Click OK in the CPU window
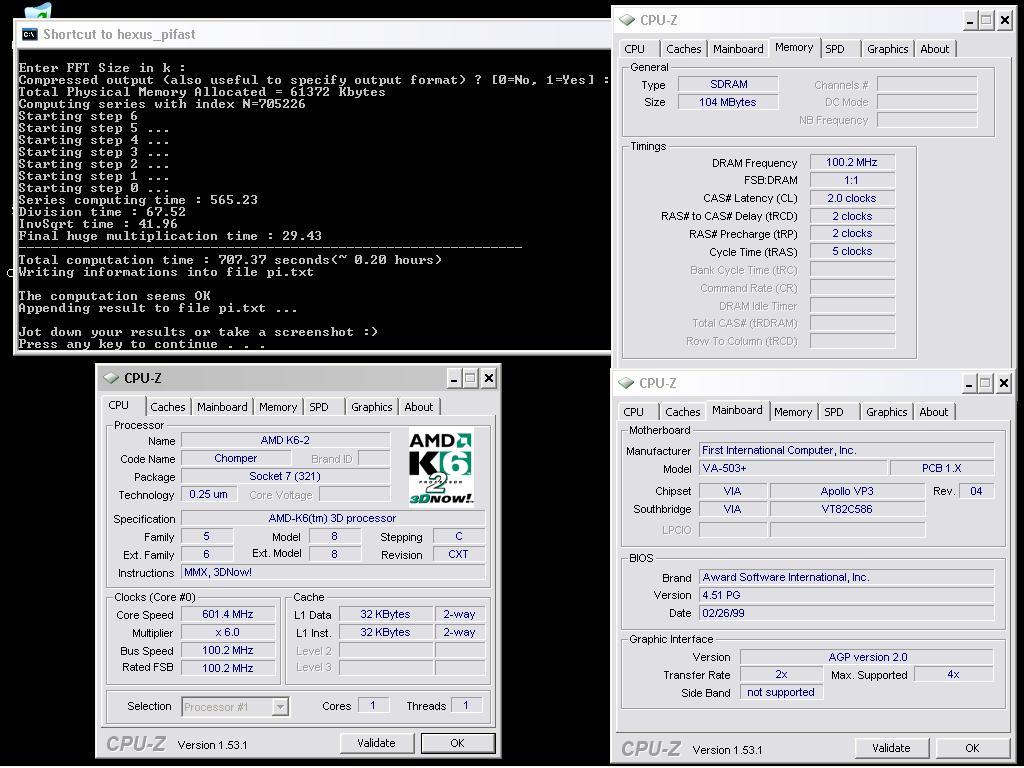Image resolution: width=1024 pixels, height=768 pixels. coord(457,743)
